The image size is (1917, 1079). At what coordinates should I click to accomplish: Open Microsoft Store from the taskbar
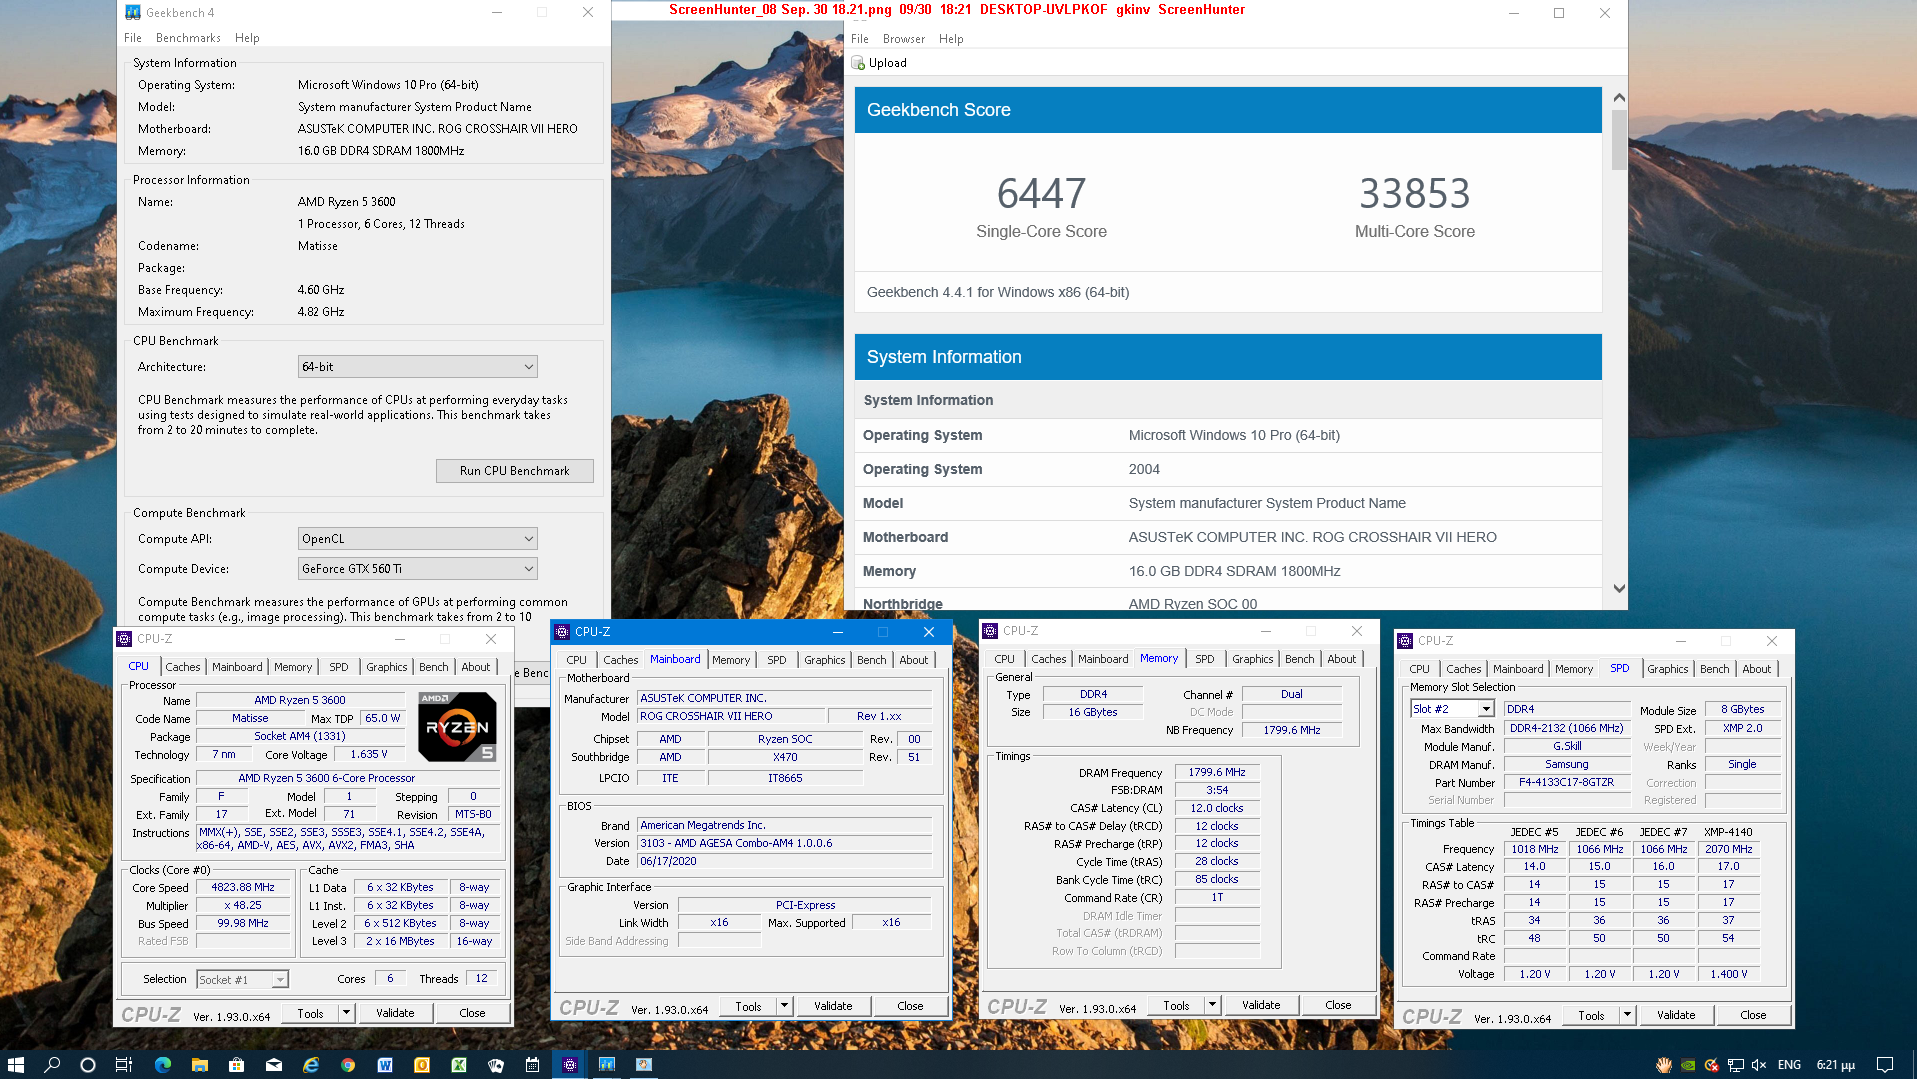click(237, 1065)
